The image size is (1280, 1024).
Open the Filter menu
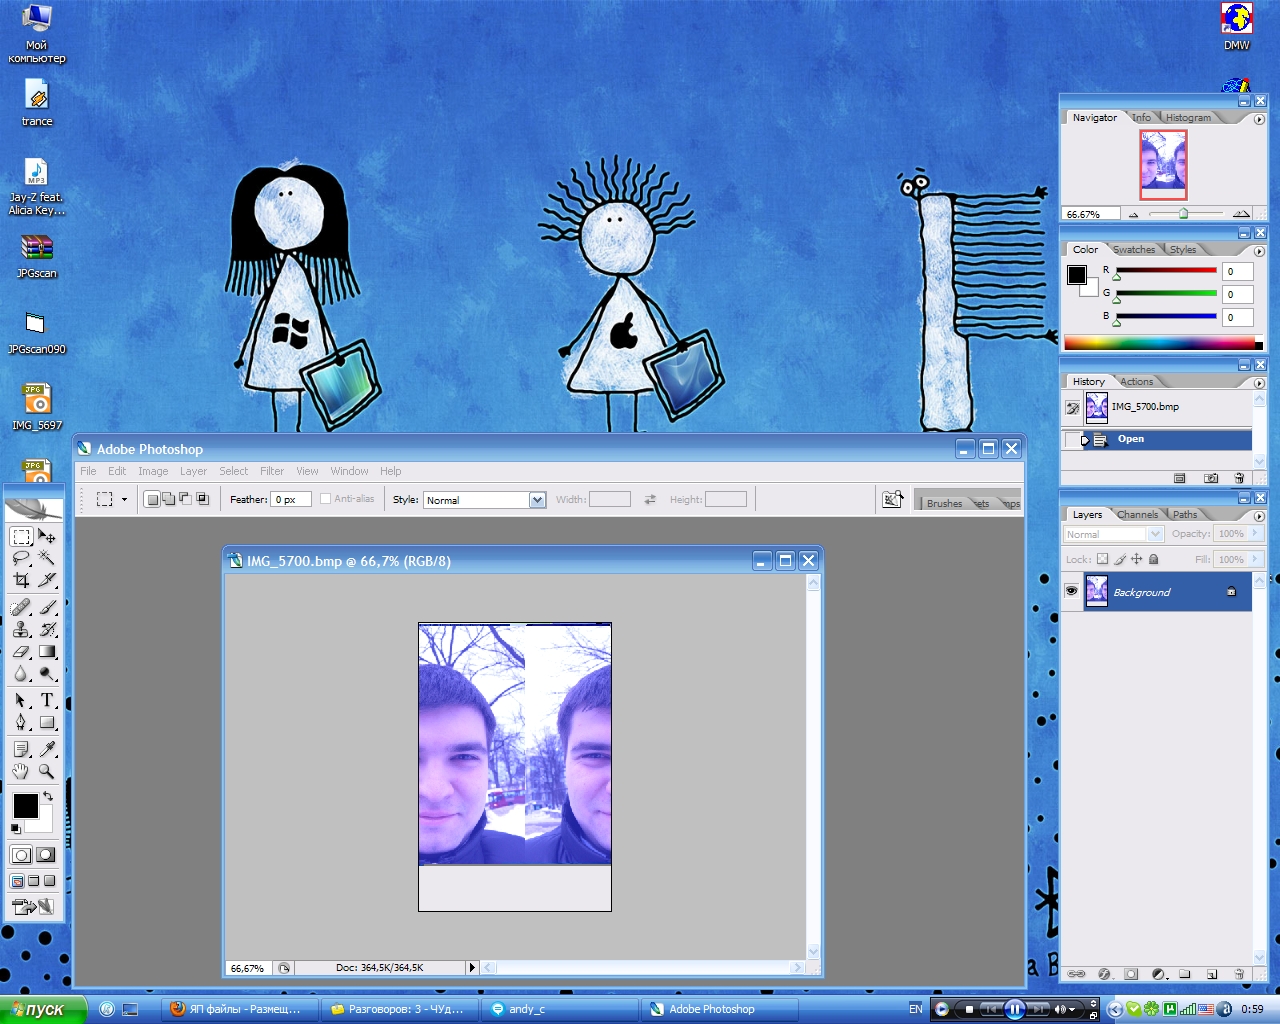(x=272, y=471)
